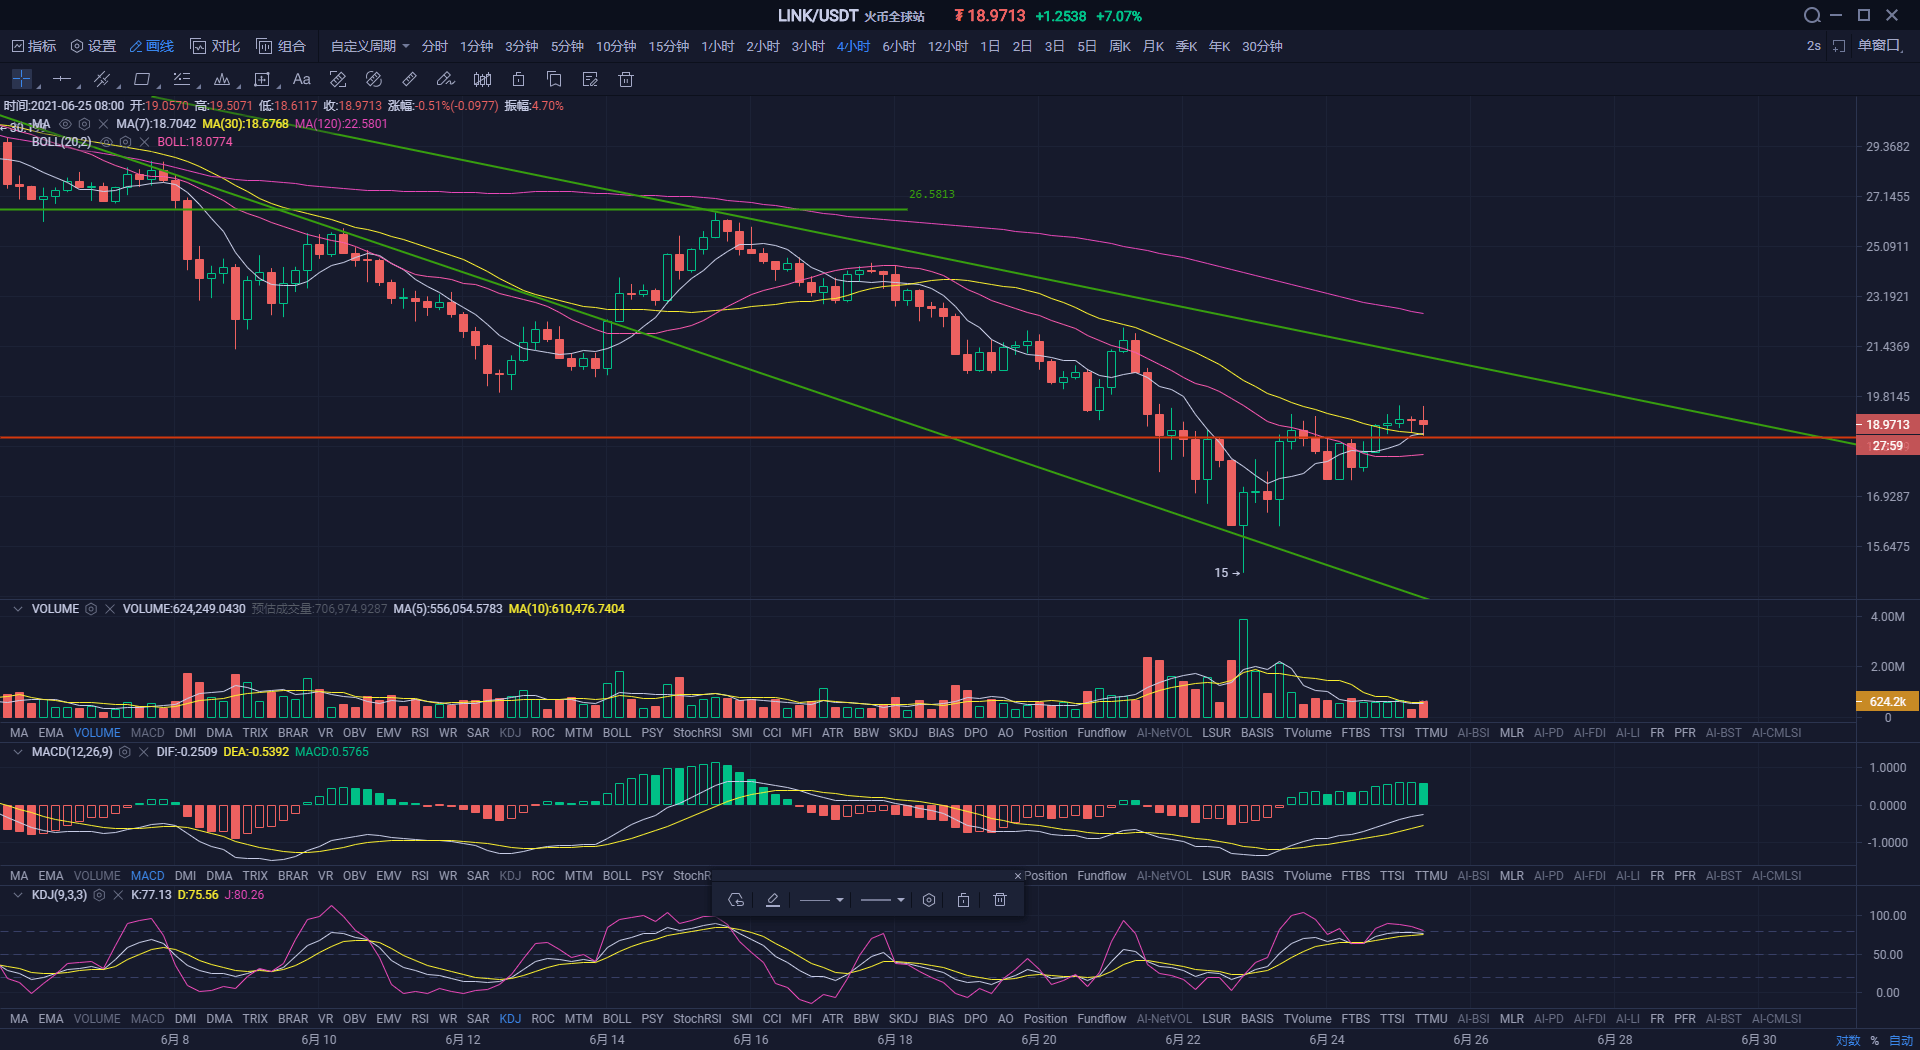Select 周K weekly timeframe
The height and width of the screenshot is (1050, 1920).
pos(1120,46)
